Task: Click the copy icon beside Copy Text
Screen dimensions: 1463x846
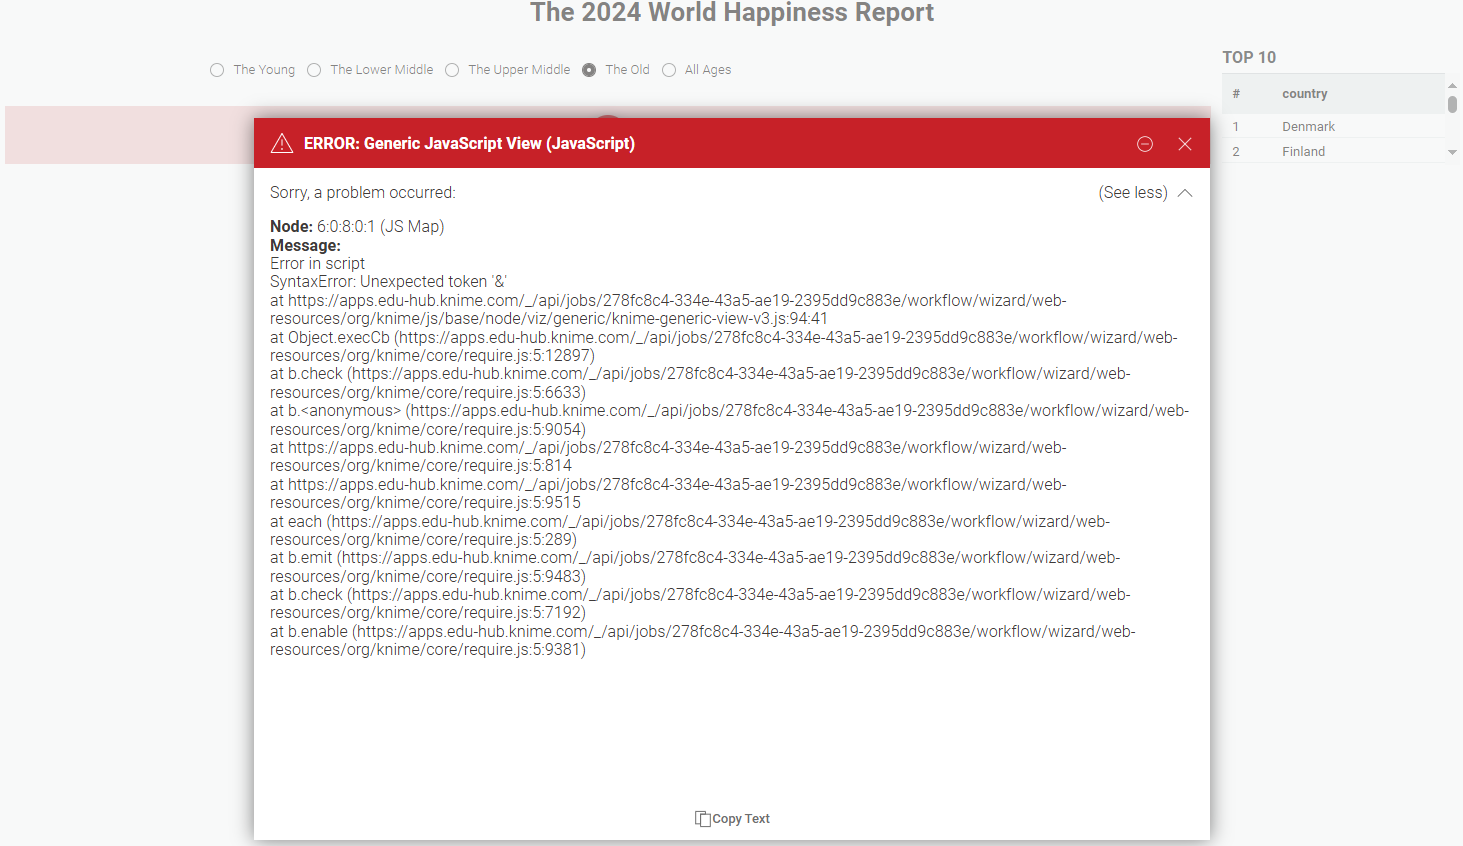Action: [x=702, y=818]
